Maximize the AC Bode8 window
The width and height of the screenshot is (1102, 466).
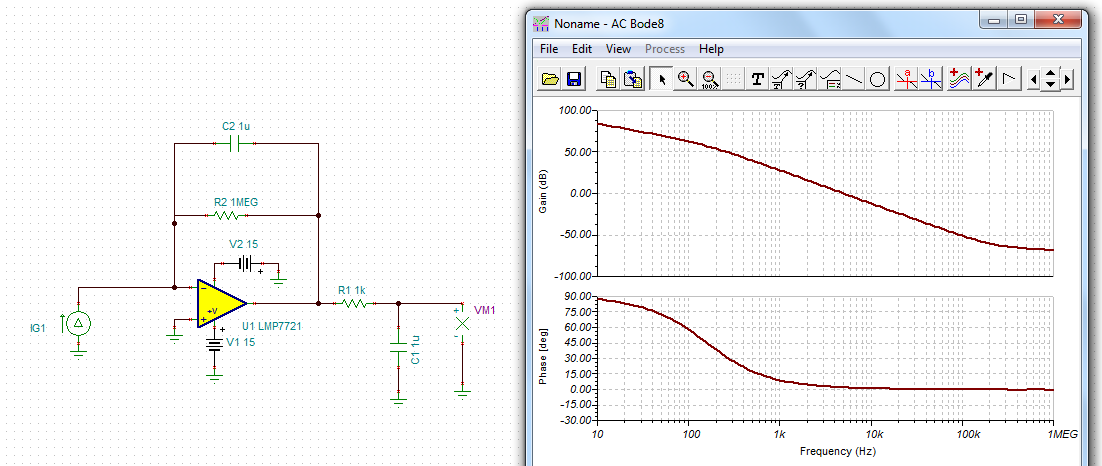pyautogui.click(x=1020, y=20)
